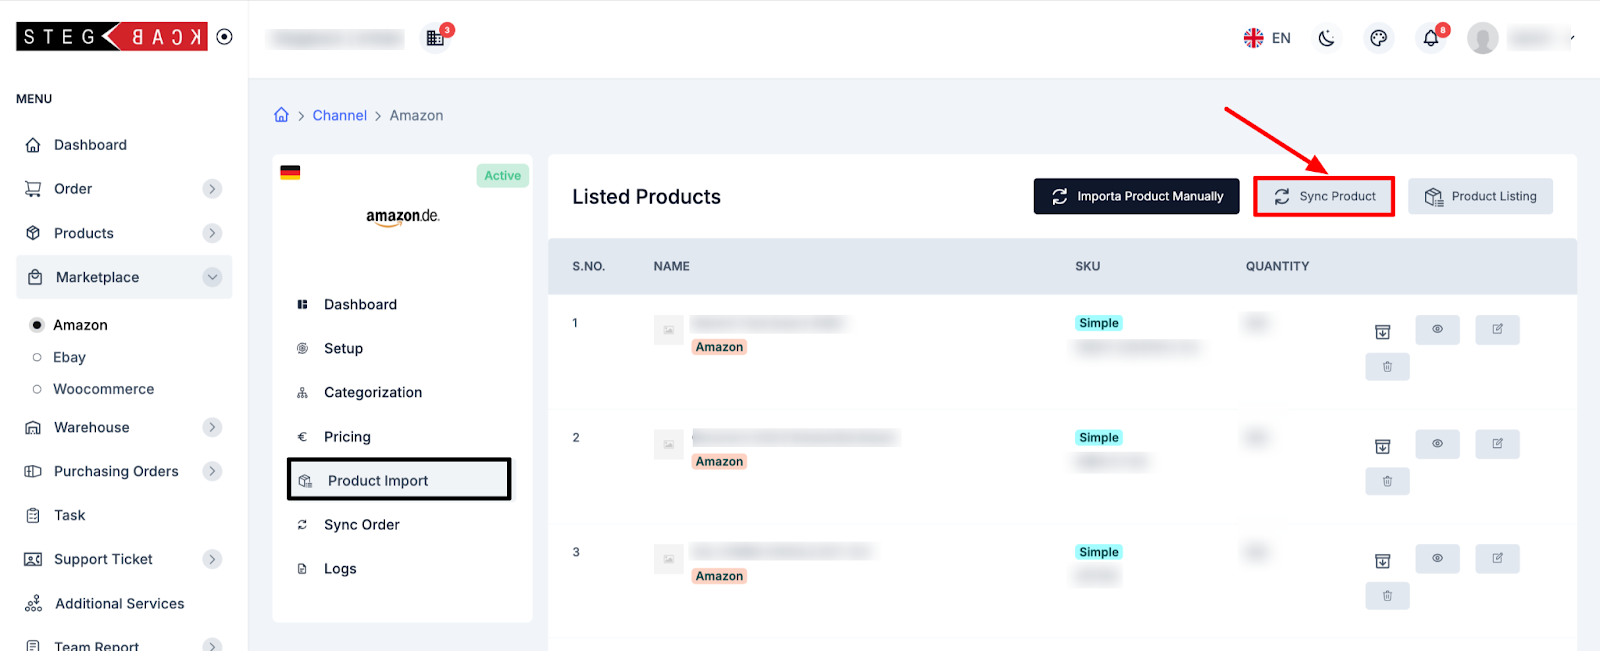Open Support Ticket menu item
The height and width of the screenshot is (651, 1600).
tap(103, 559)
